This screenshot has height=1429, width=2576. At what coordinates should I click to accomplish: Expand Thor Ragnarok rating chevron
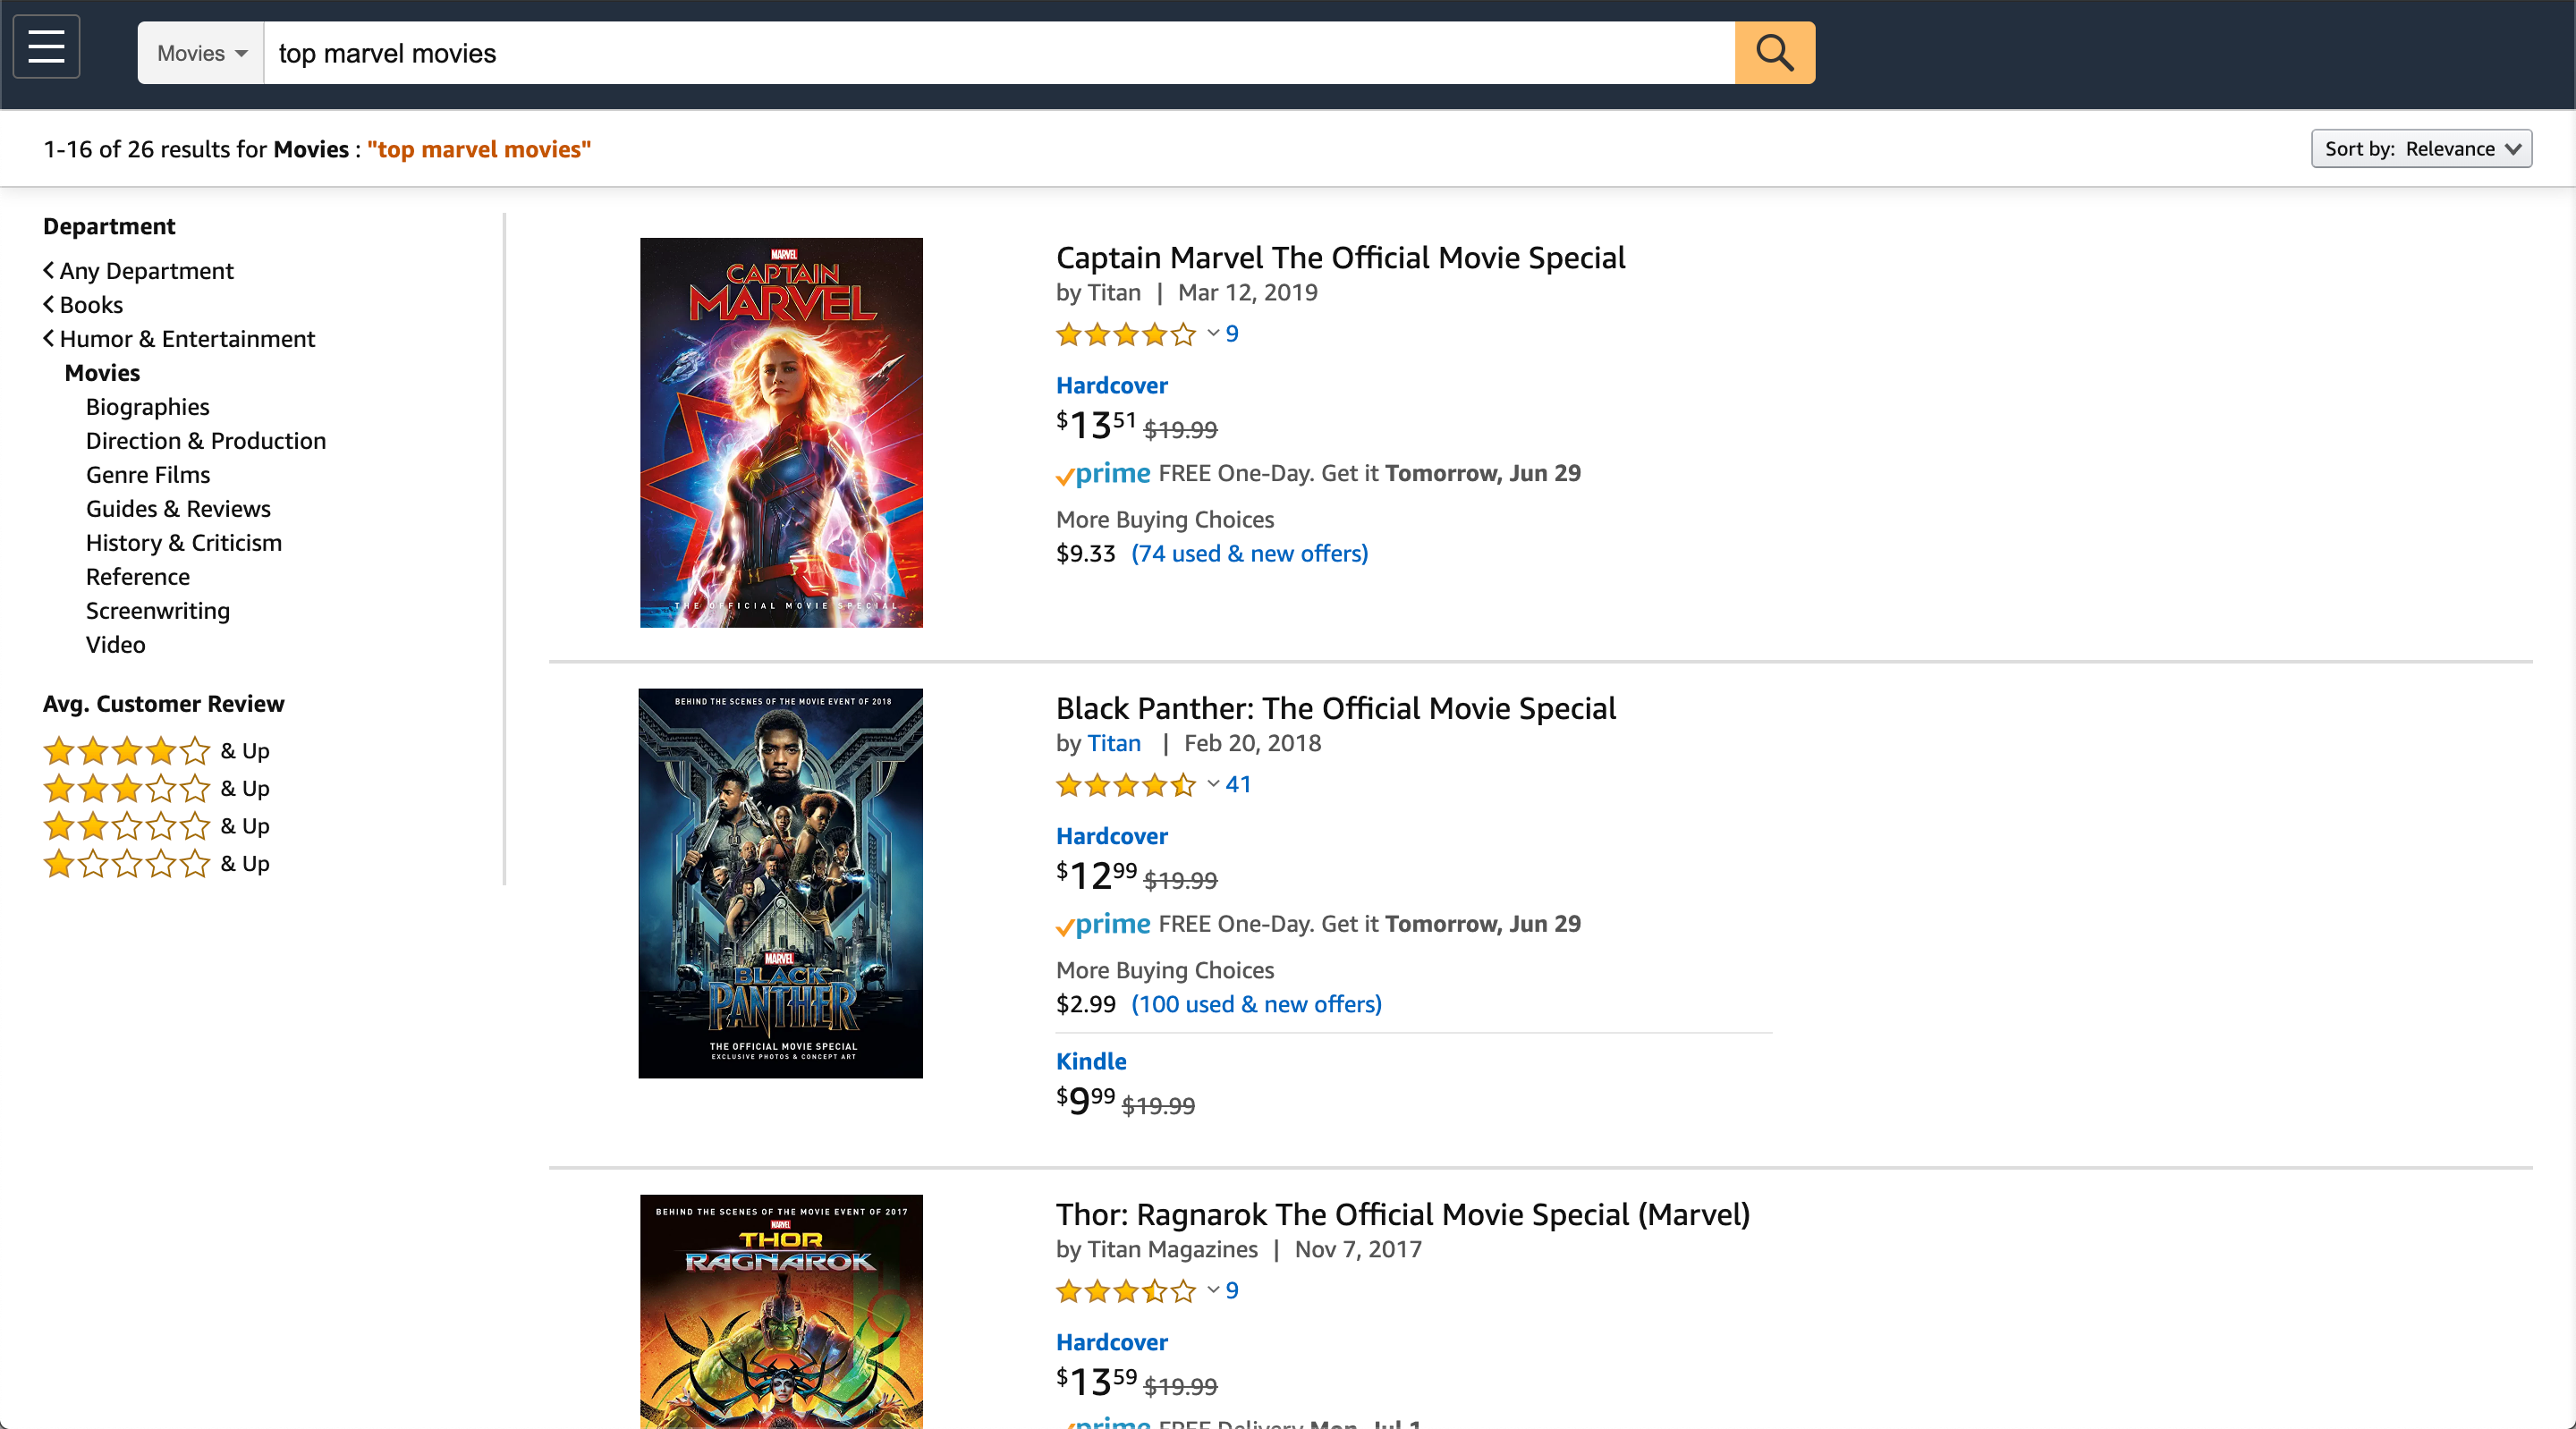pyautogui.click(x=1213, y=1290)
